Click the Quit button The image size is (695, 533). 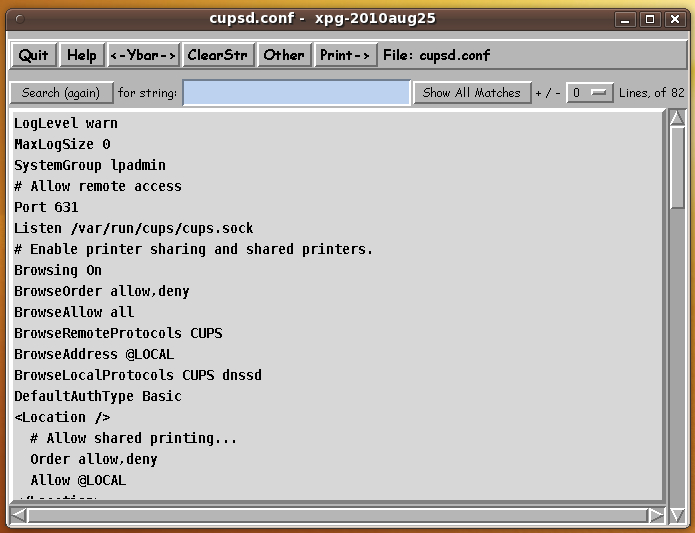coord(33,55)
